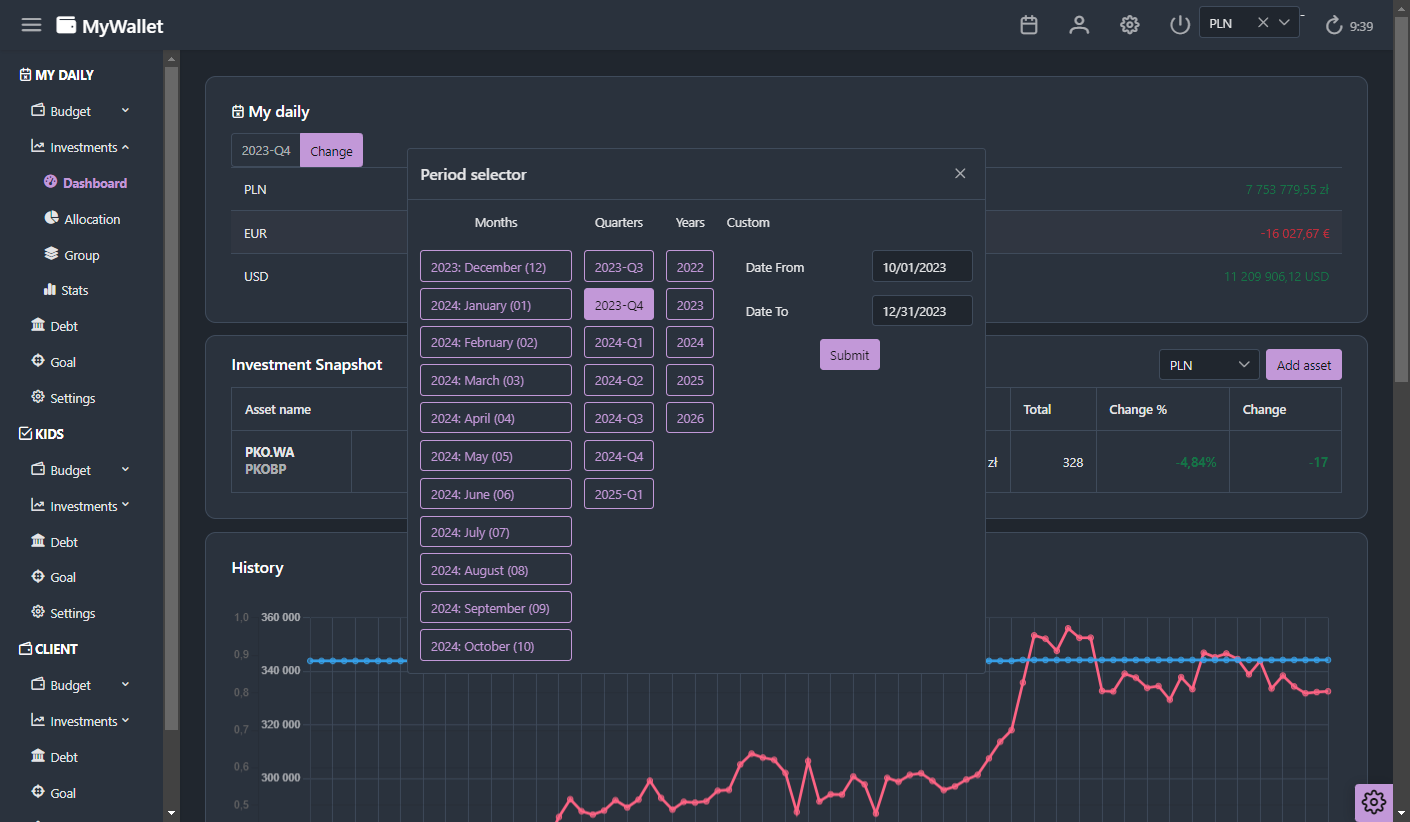
Task: Choose 2024: April (04) month
Action: click(x=496, y=418)
